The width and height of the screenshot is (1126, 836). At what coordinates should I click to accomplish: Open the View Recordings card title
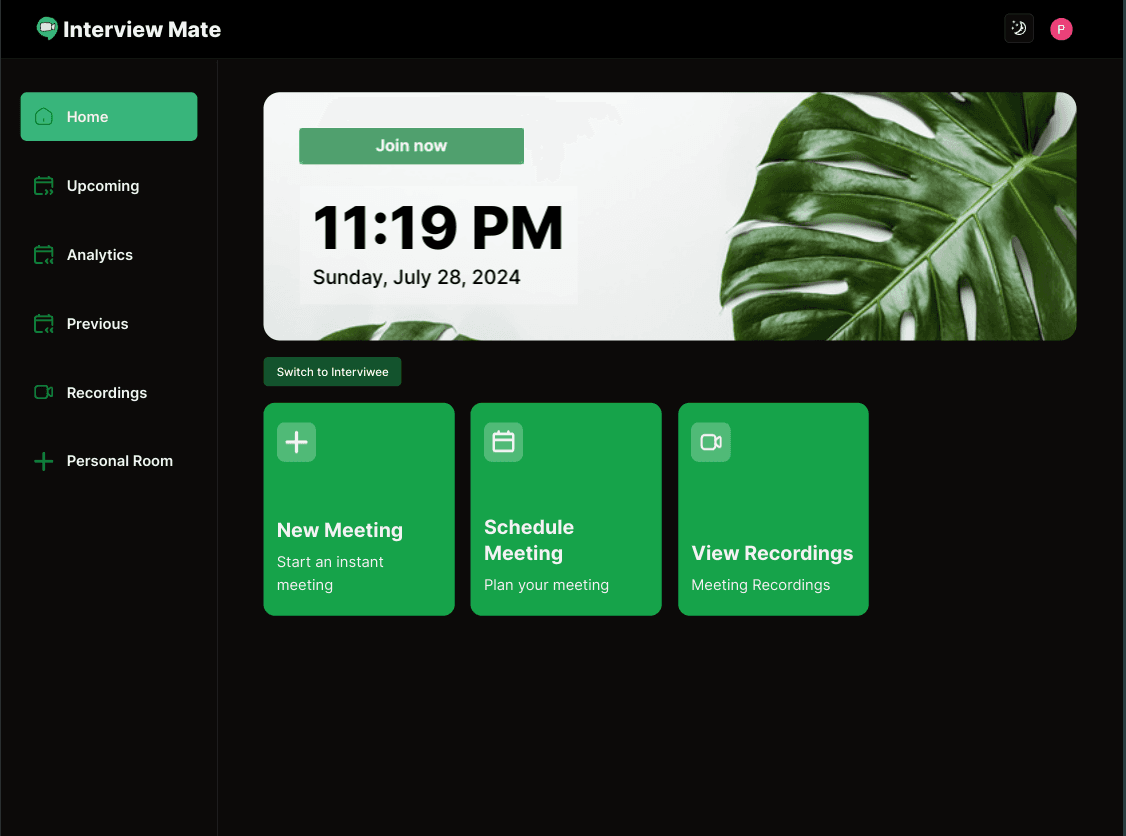pos(772,553)
